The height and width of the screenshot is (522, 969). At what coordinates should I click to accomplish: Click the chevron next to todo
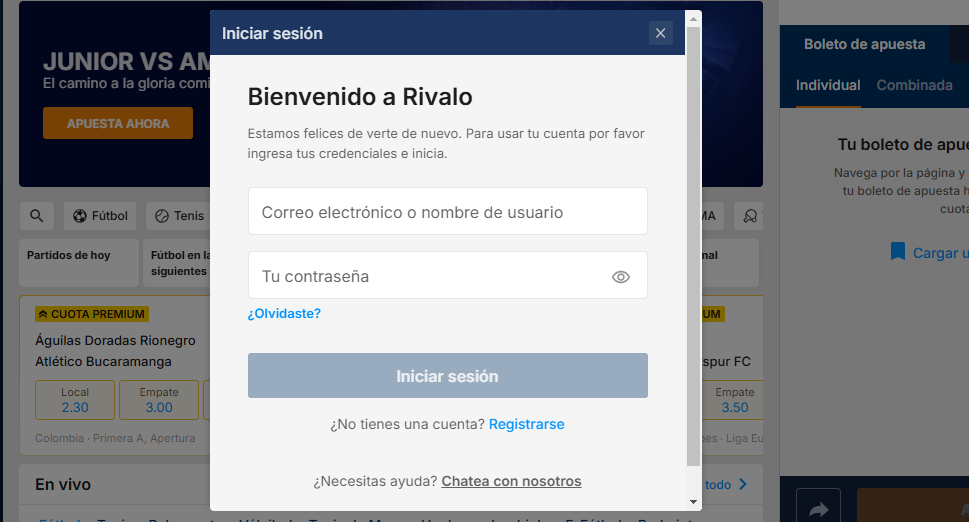(x=743, y=484)
